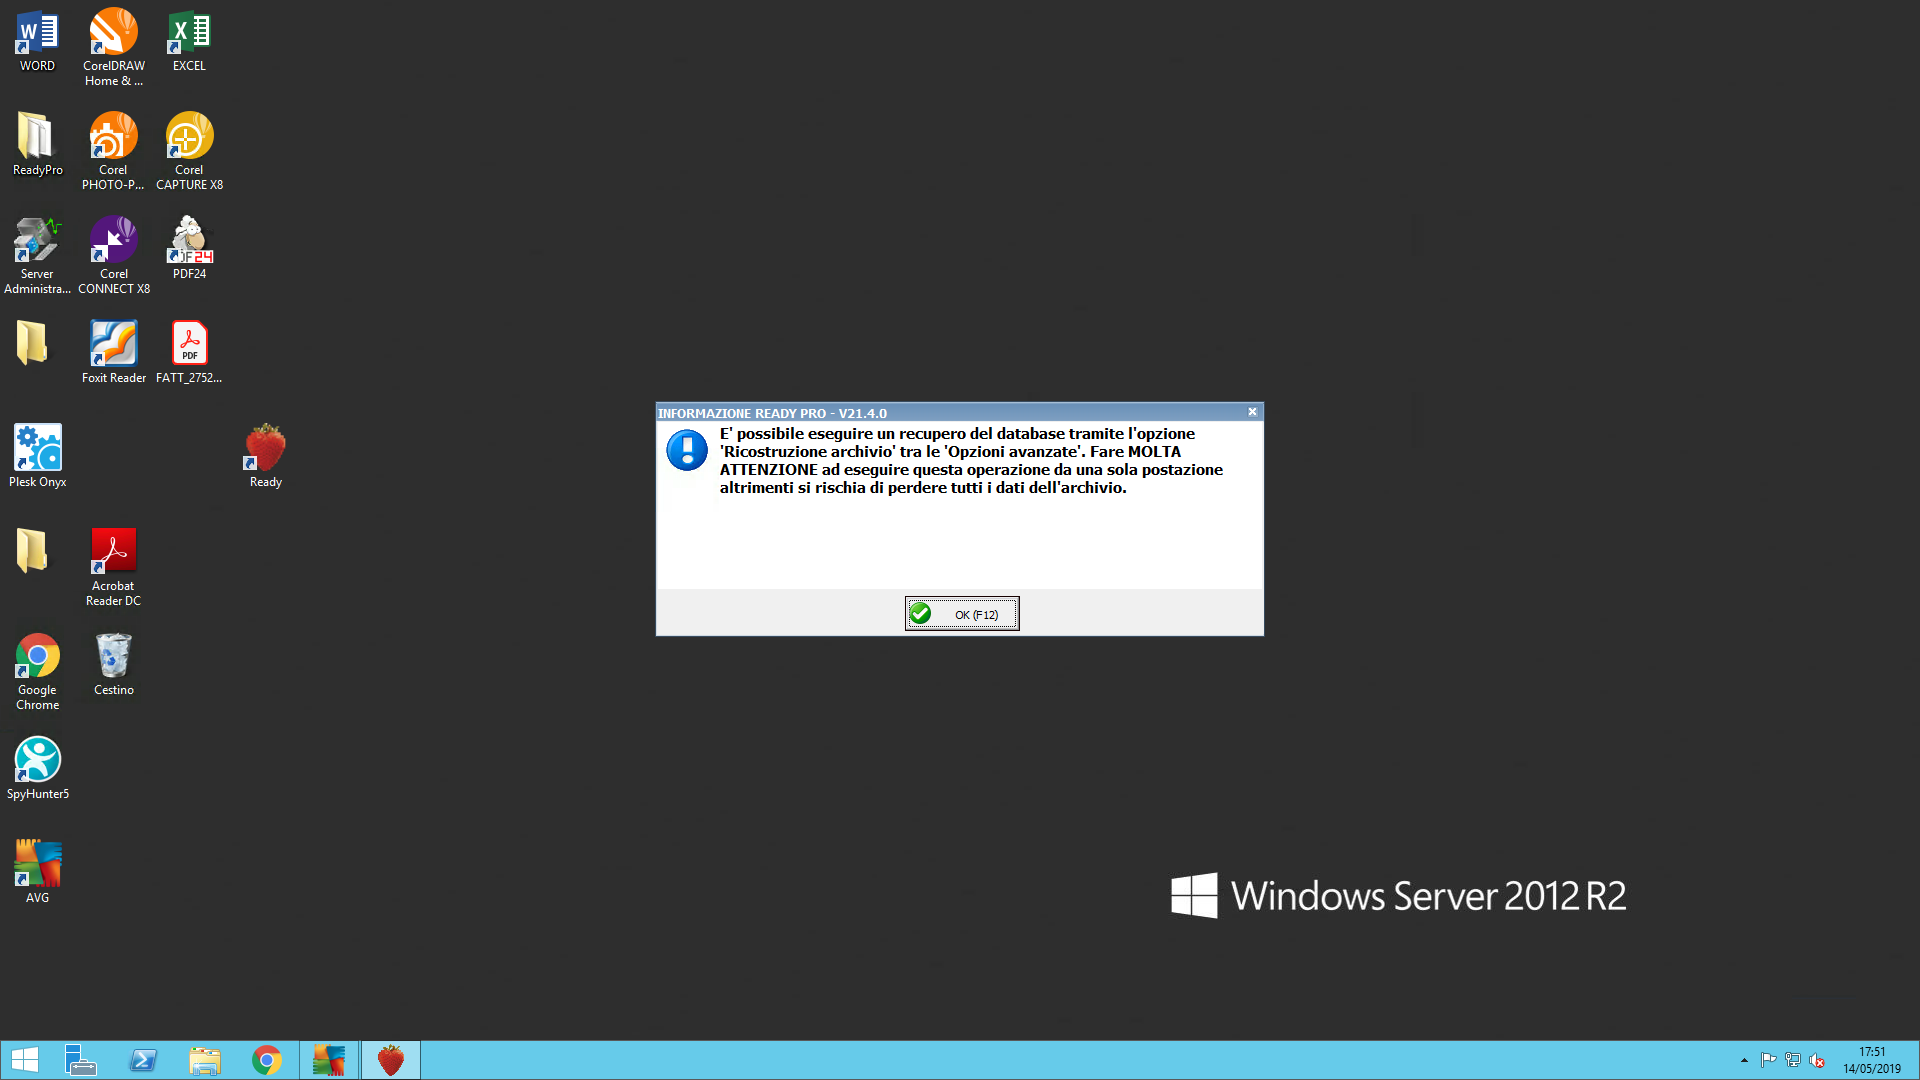Image resolution: width=1920 pixels, height=1080 pixels.
Task: Select Corel CONNECT X8 shortcut
Action: (114, 256)
